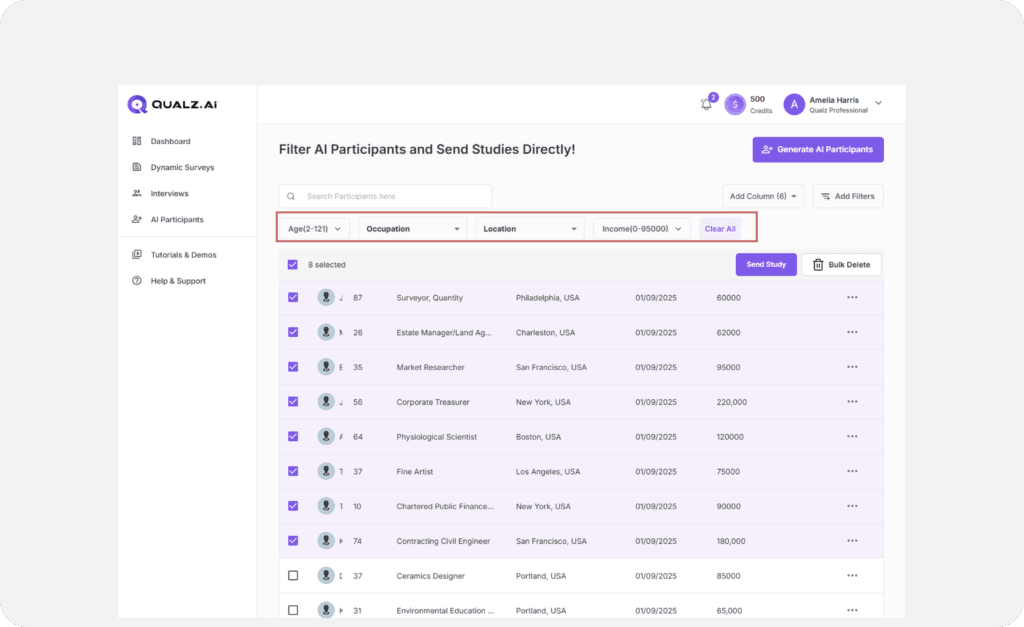The height and width of the screenshot is (627, 1024).
Task: Click Clear All to reset filters
Action: coord(720,229)
